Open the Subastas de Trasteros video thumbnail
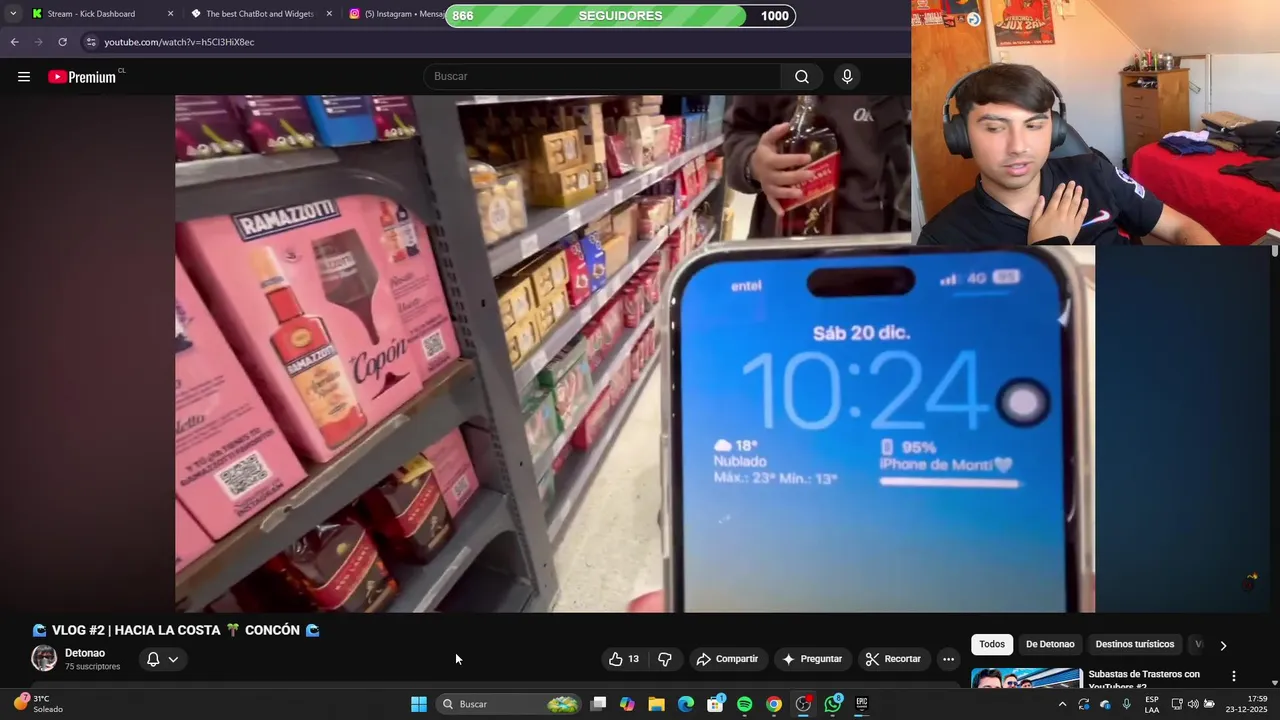 pyautogui.click(x=1027, y=679)
